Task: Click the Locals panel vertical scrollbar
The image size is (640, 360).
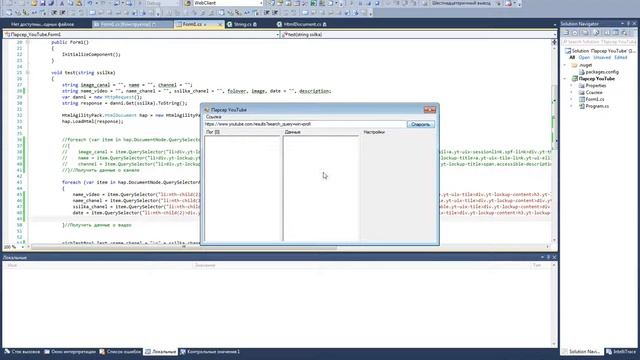Action: 554,304
